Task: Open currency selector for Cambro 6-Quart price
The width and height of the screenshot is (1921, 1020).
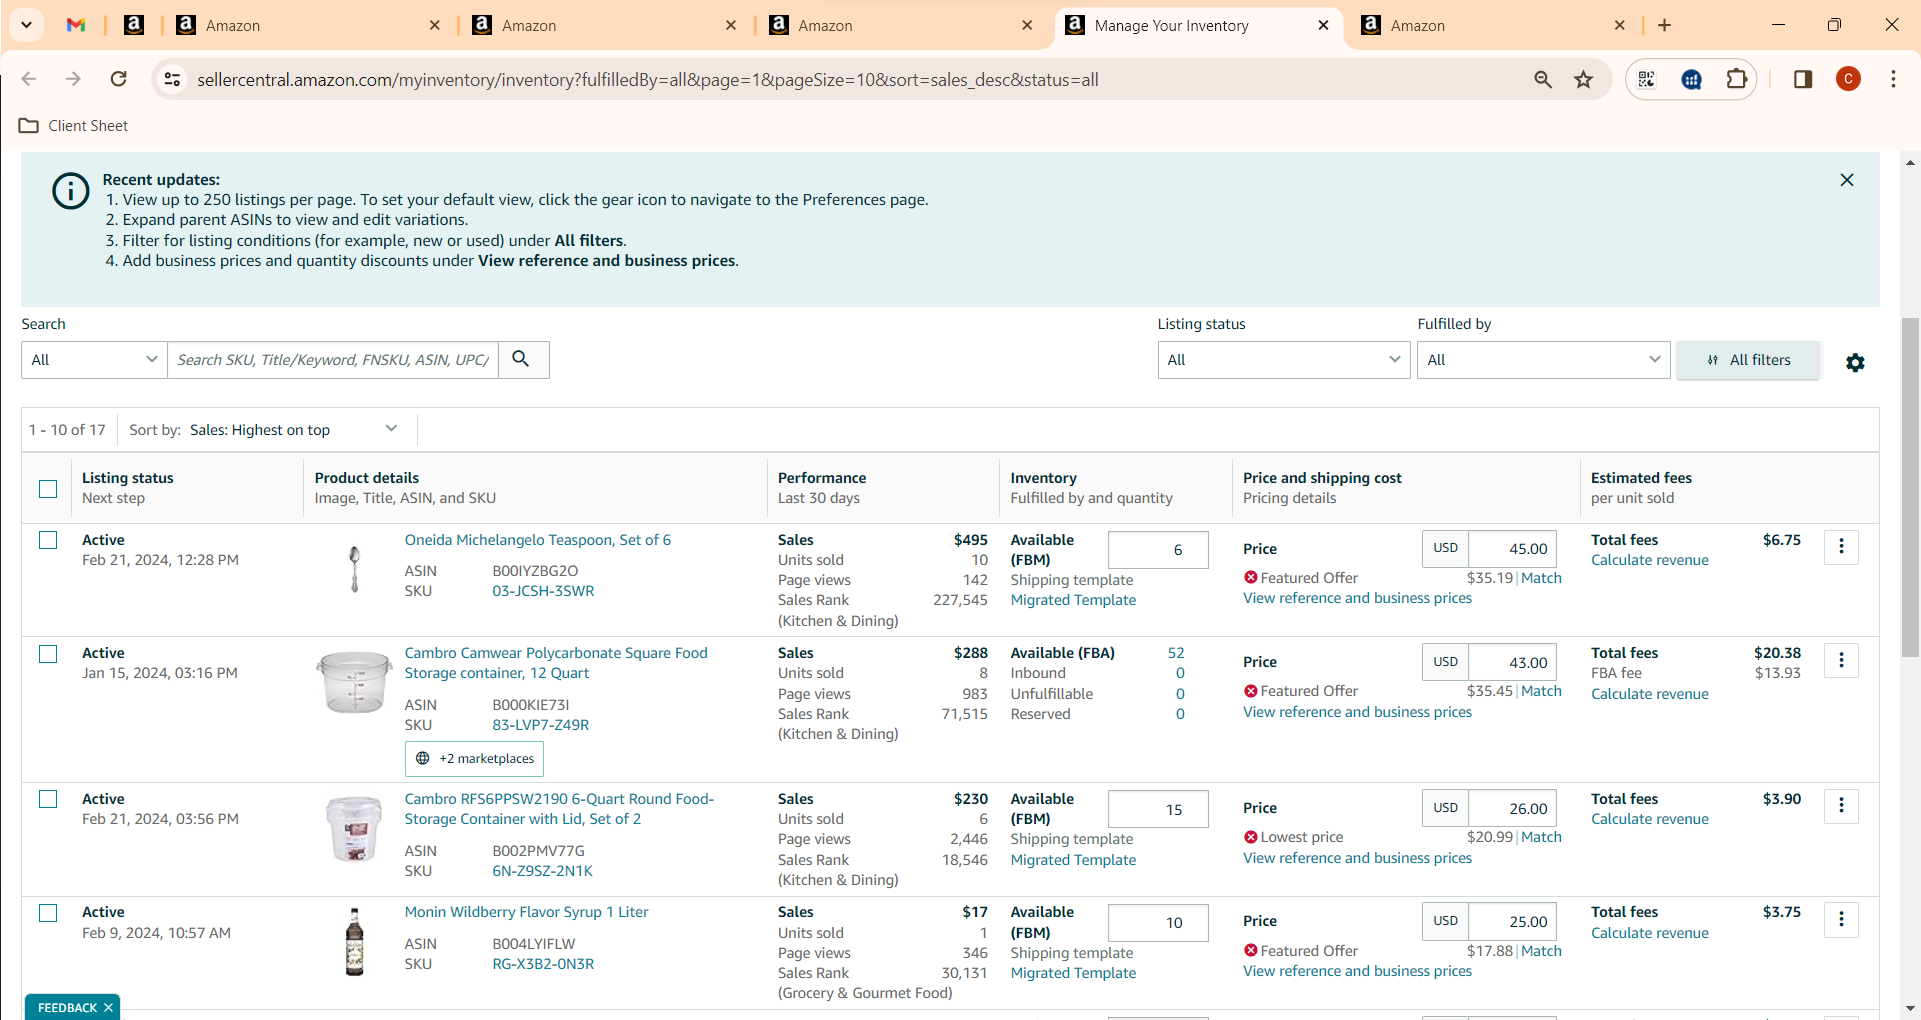Action: click(x=1445, y=808)
